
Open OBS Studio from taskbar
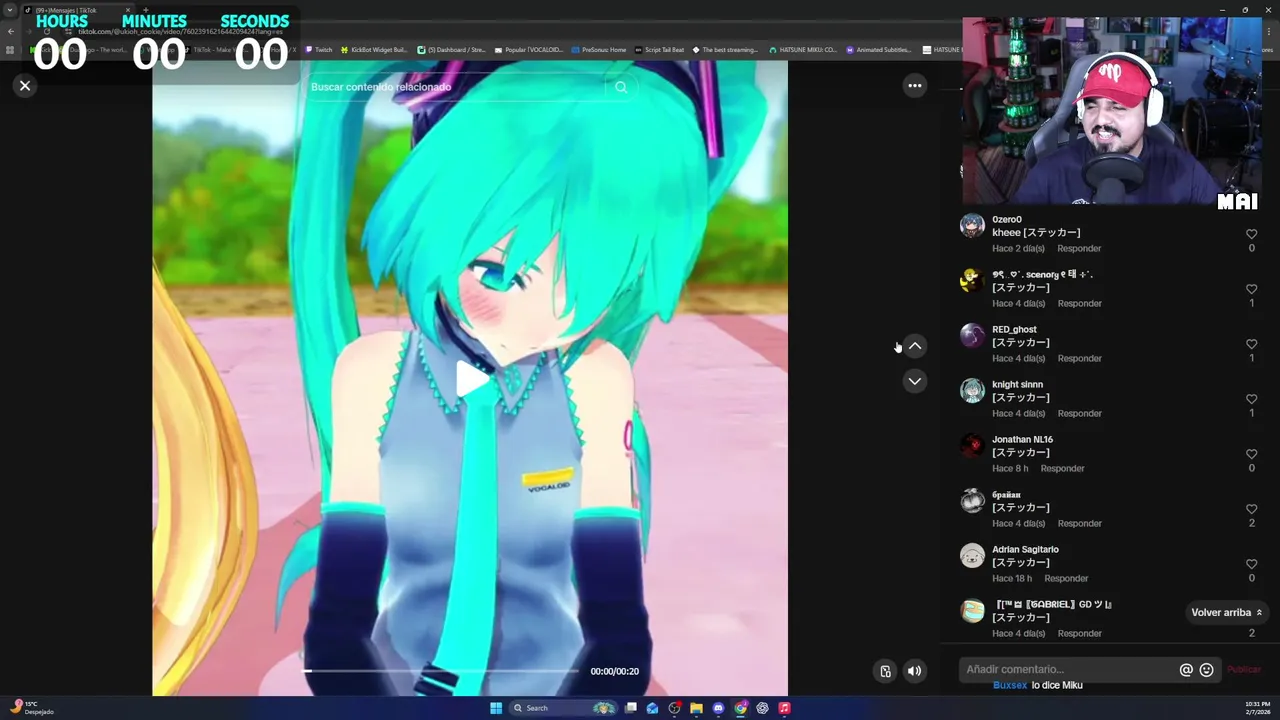tap(675, 708)
